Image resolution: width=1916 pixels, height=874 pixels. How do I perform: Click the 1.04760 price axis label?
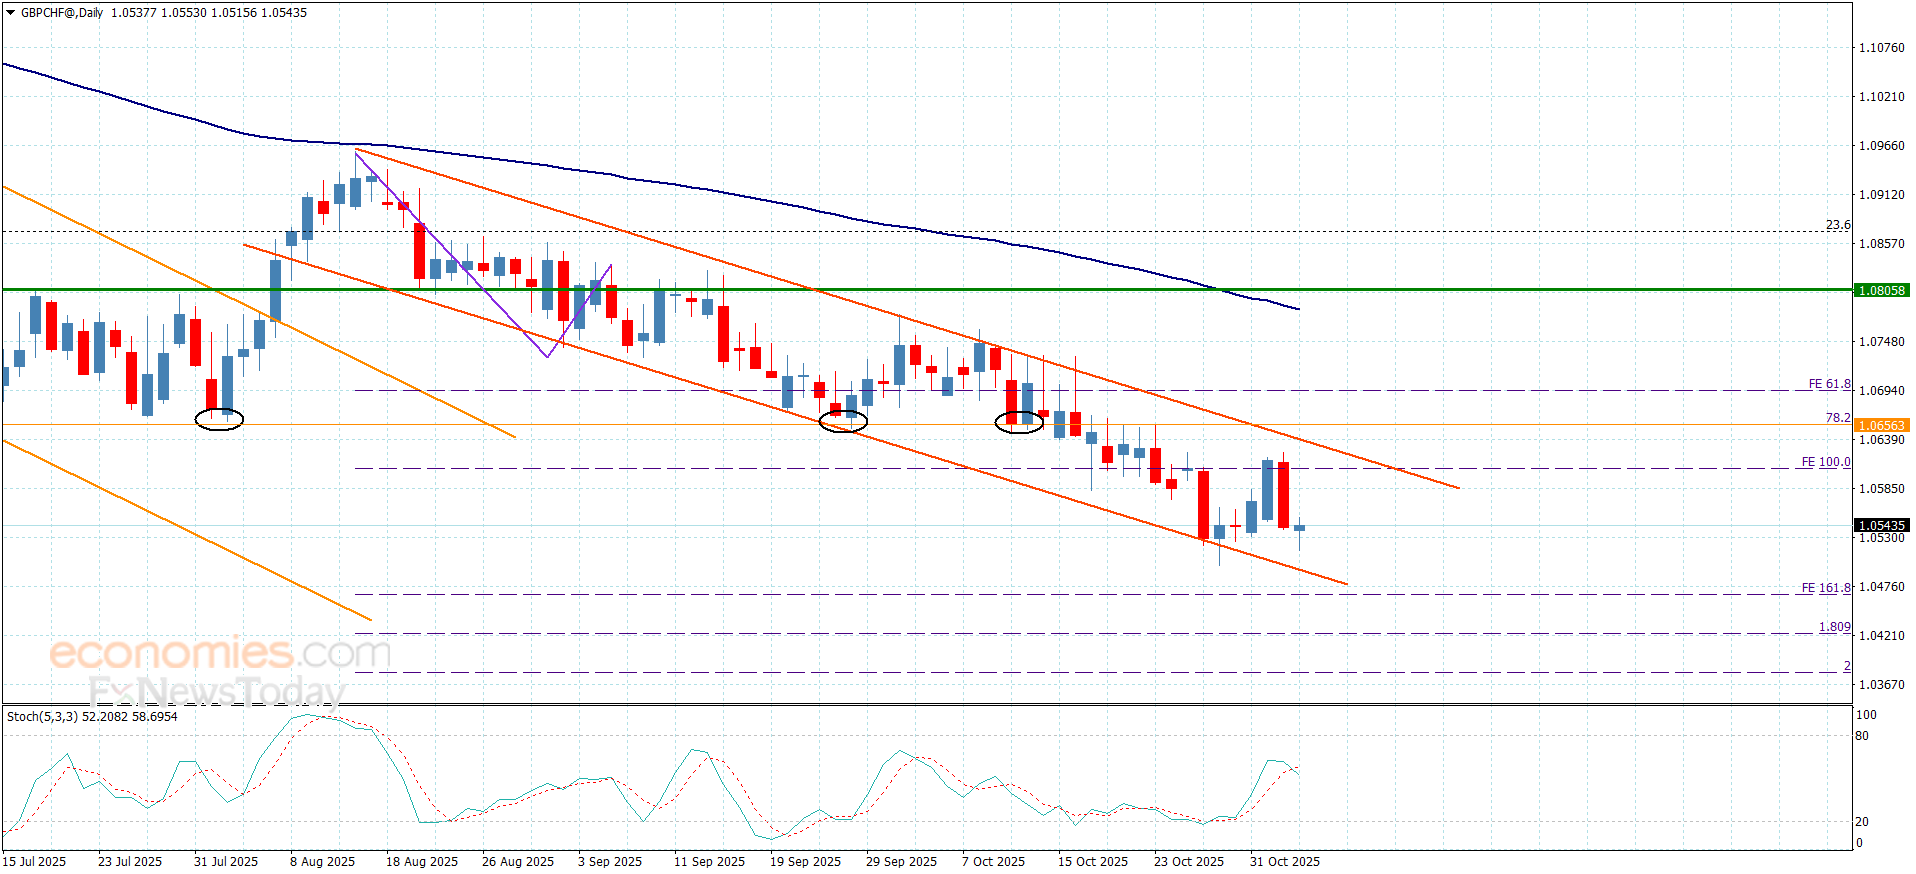(x=1881, y=587)
